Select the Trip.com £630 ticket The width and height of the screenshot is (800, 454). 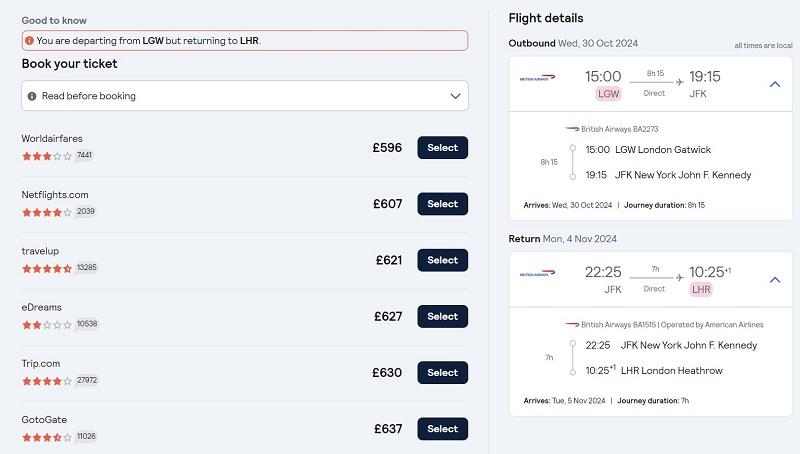(442, 372)
